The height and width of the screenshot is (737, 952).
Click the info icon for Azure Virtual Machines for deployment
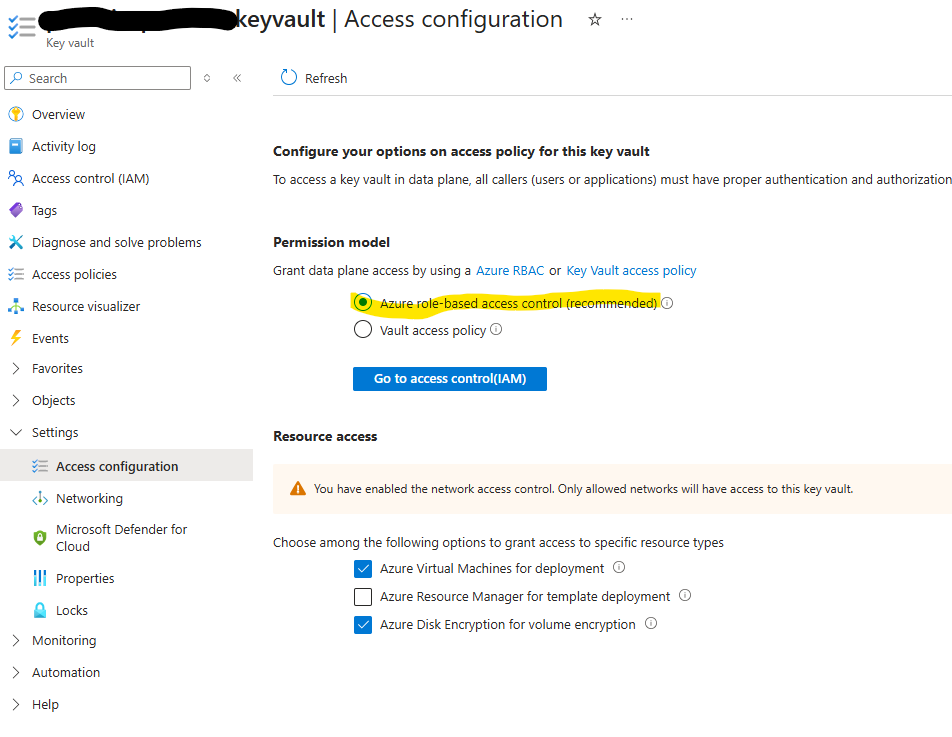619,567
